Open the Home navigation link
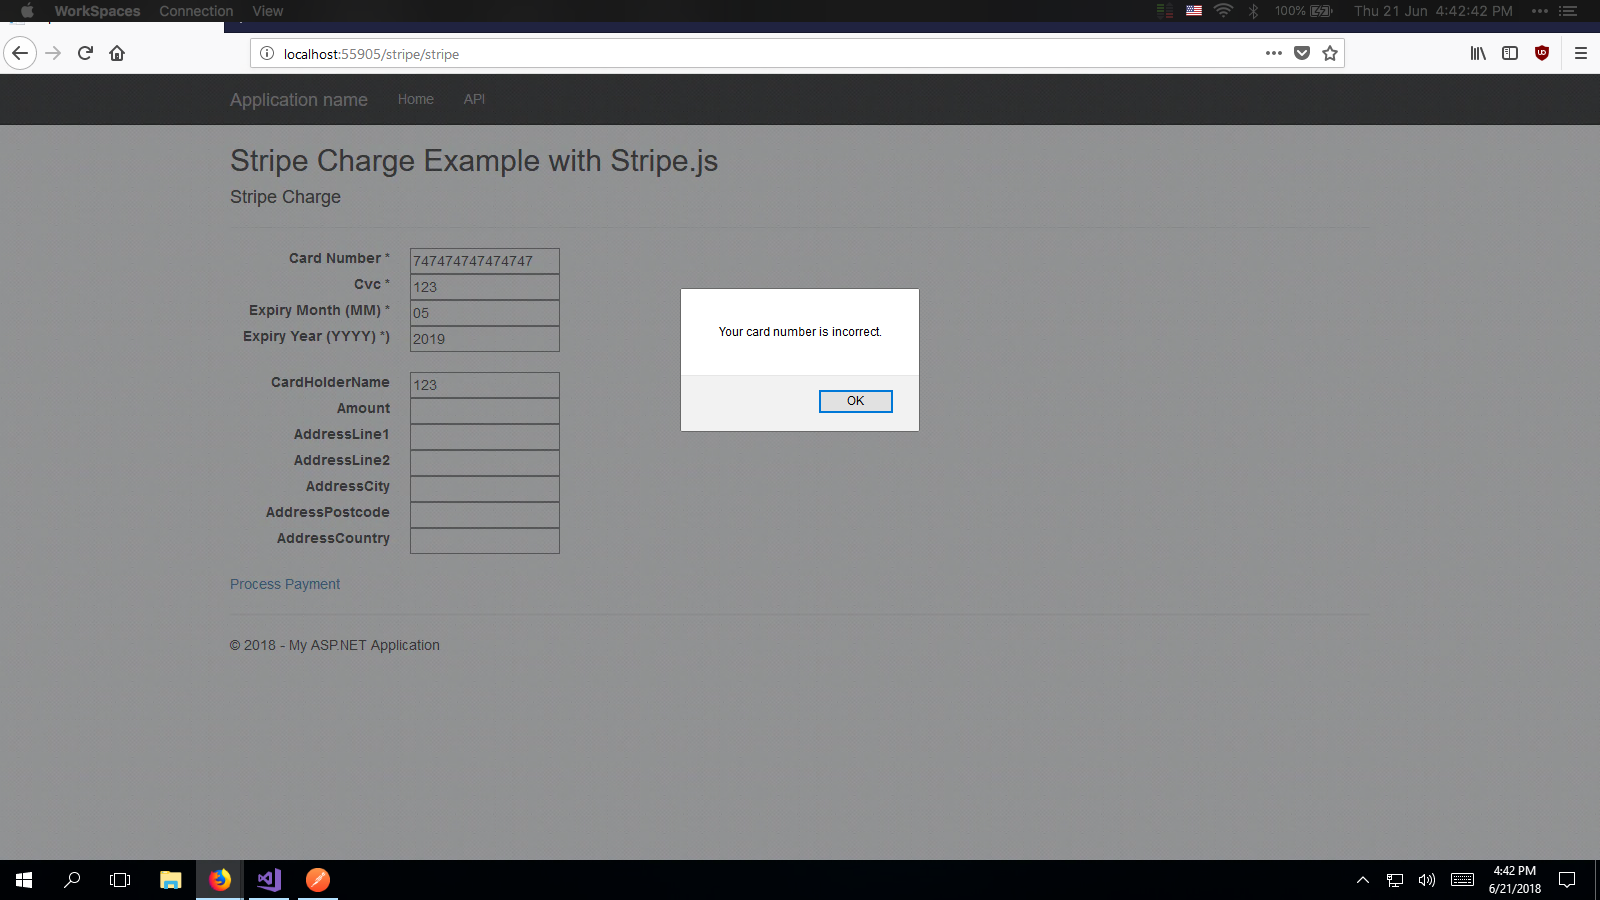The height and width of the screenshot is (900, 1600). click(x=415, y=99)
